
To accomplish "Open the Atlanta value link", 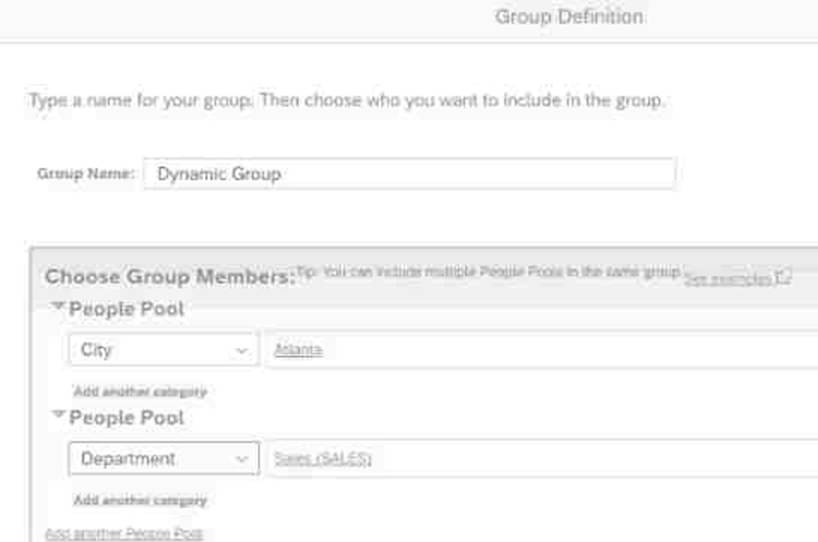I will 298,350.
